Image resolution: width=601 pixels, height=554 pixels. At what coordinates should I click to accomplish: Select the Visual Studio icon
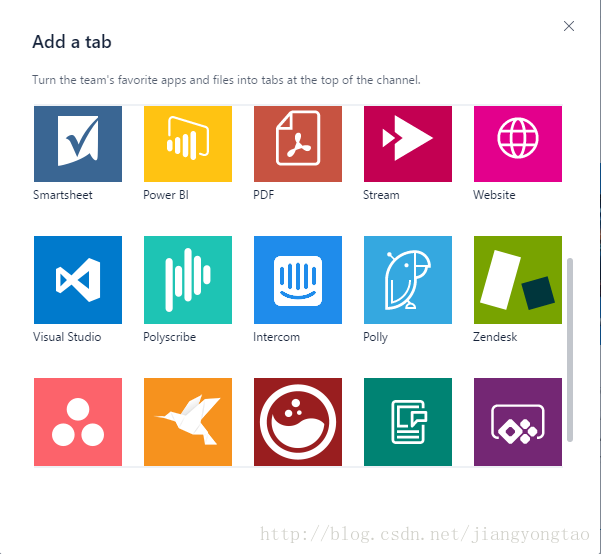pos(78,280)
